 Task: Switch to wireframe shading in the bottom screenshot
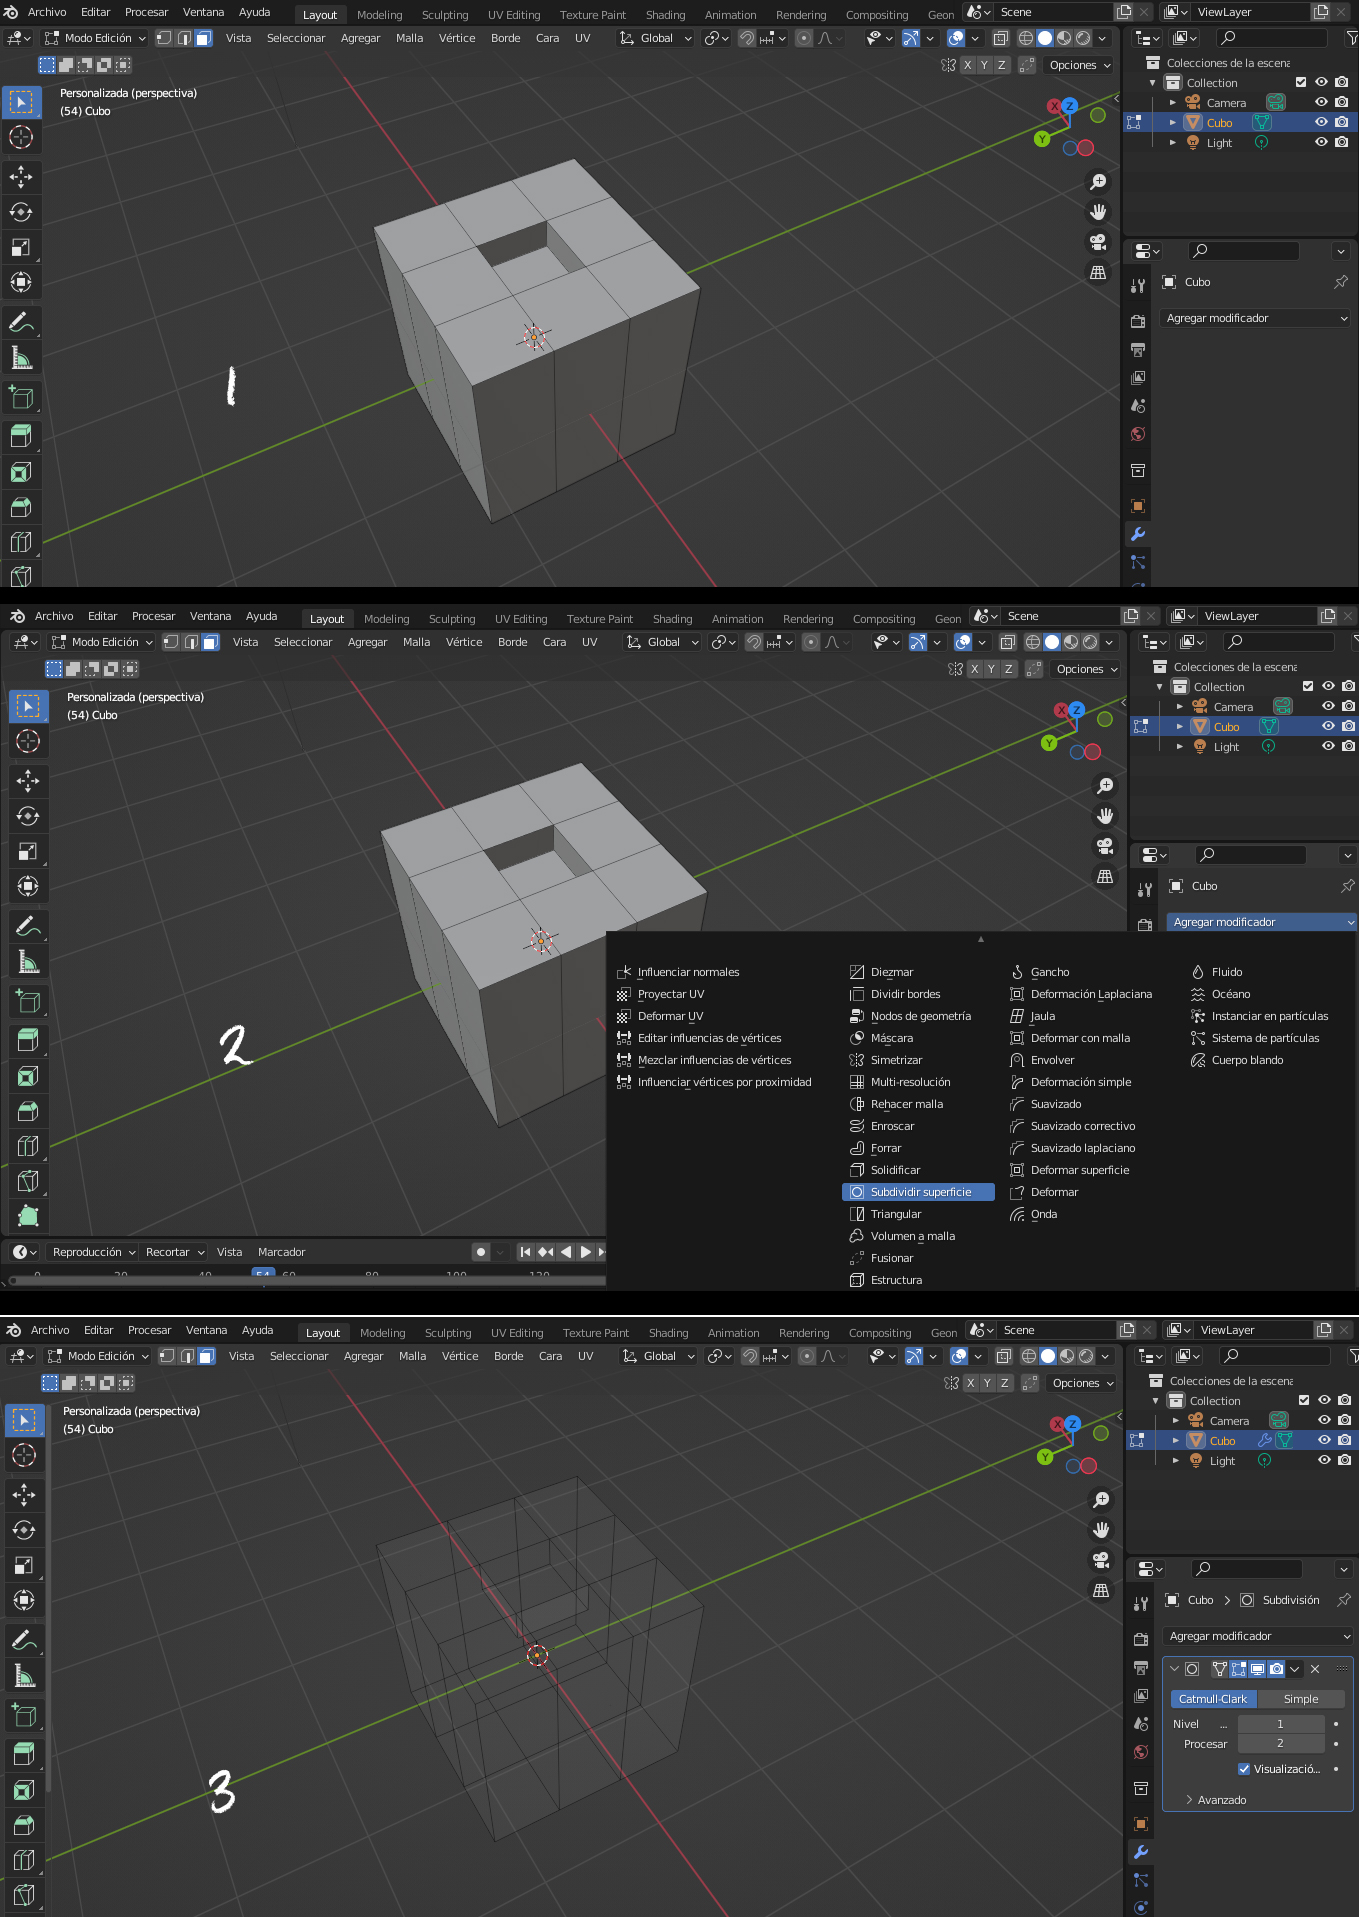[1029, 1356]
